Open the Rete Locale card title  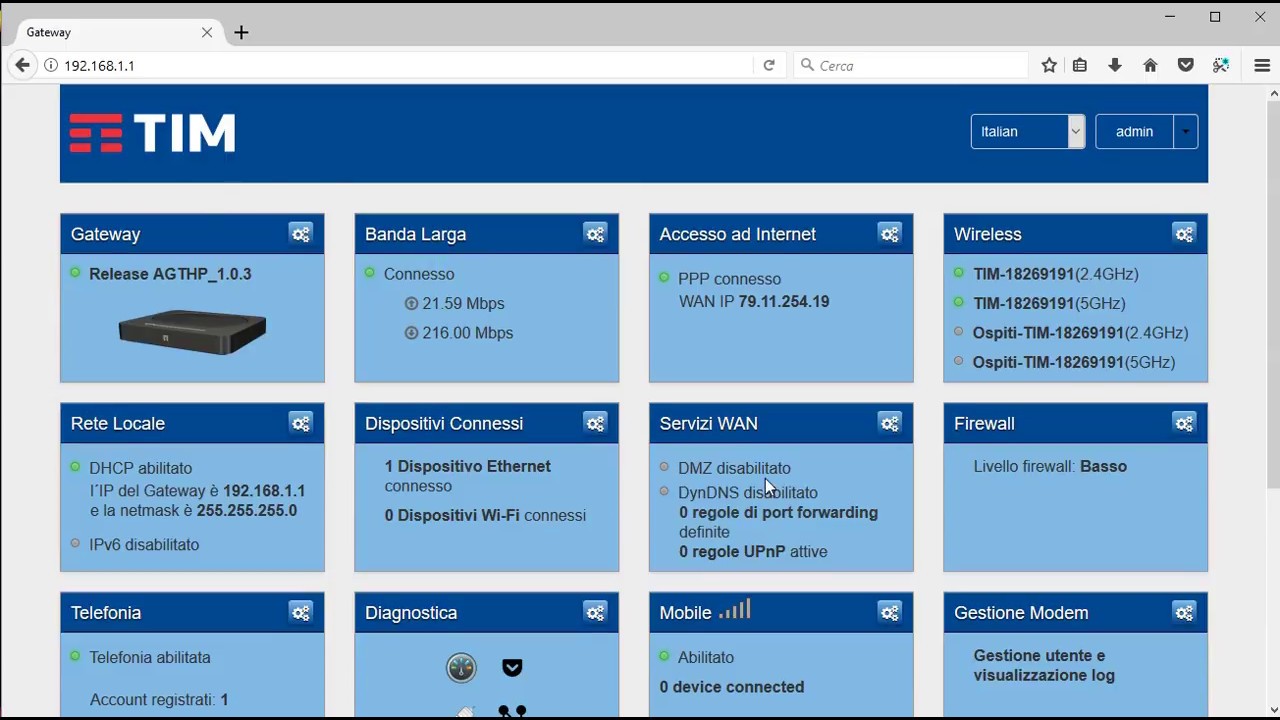117,423
